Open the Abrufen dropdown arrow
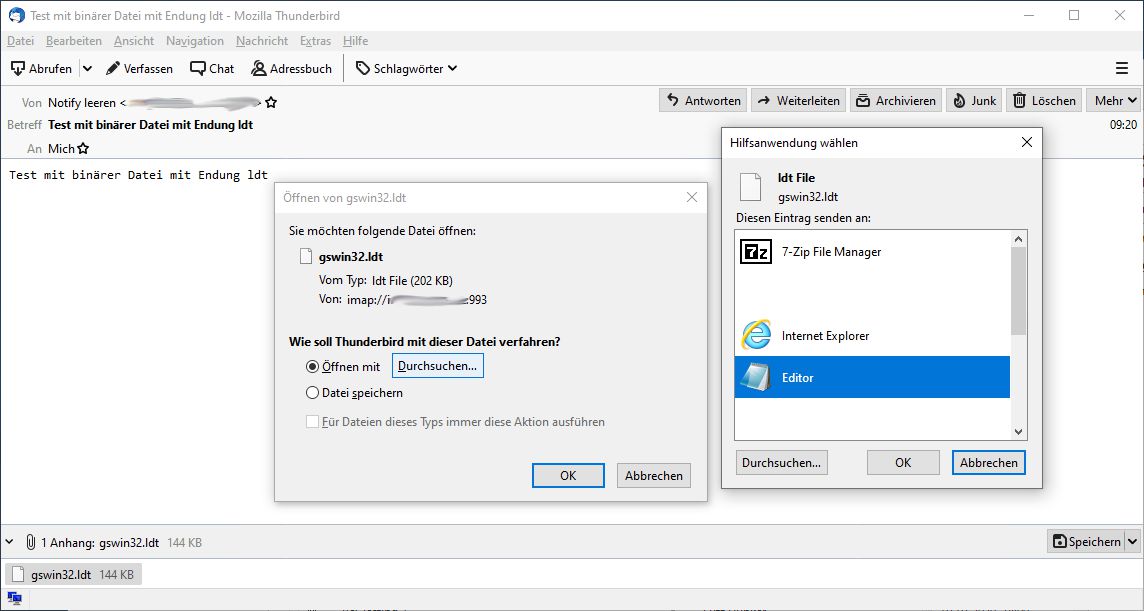 (x=87, y=69)
